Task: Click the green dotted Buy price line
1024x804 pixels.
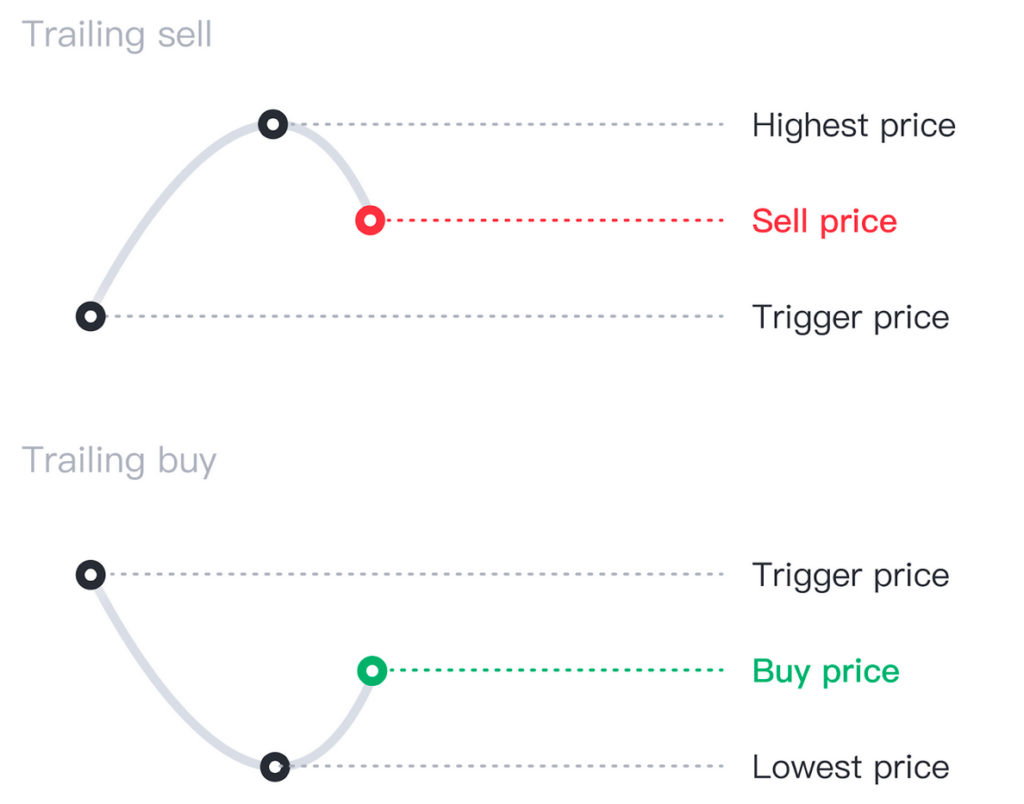Action: 556,670
